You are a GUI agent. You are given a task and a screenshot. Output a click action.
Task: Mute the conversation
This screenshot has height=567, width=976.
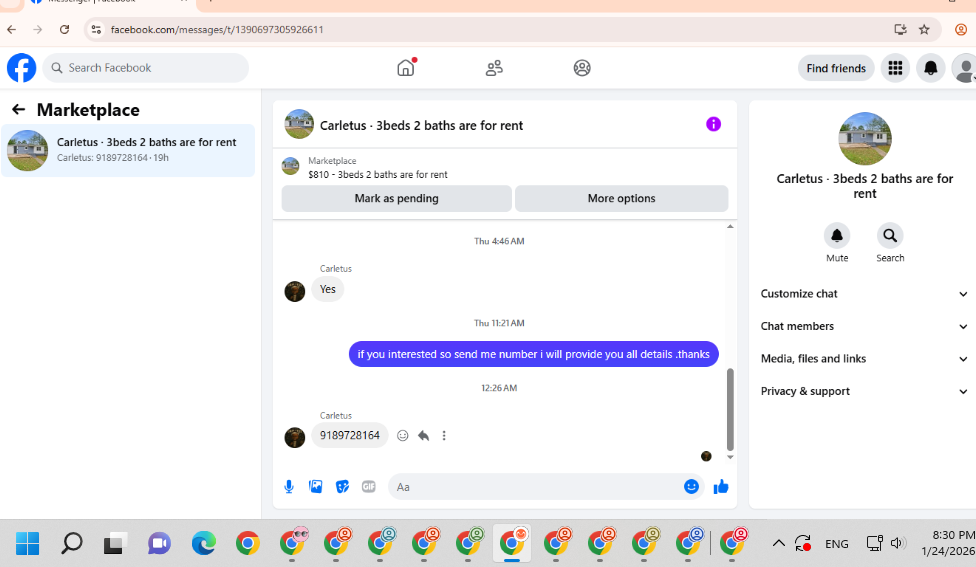pyautogui.click(x=837, y=236)
